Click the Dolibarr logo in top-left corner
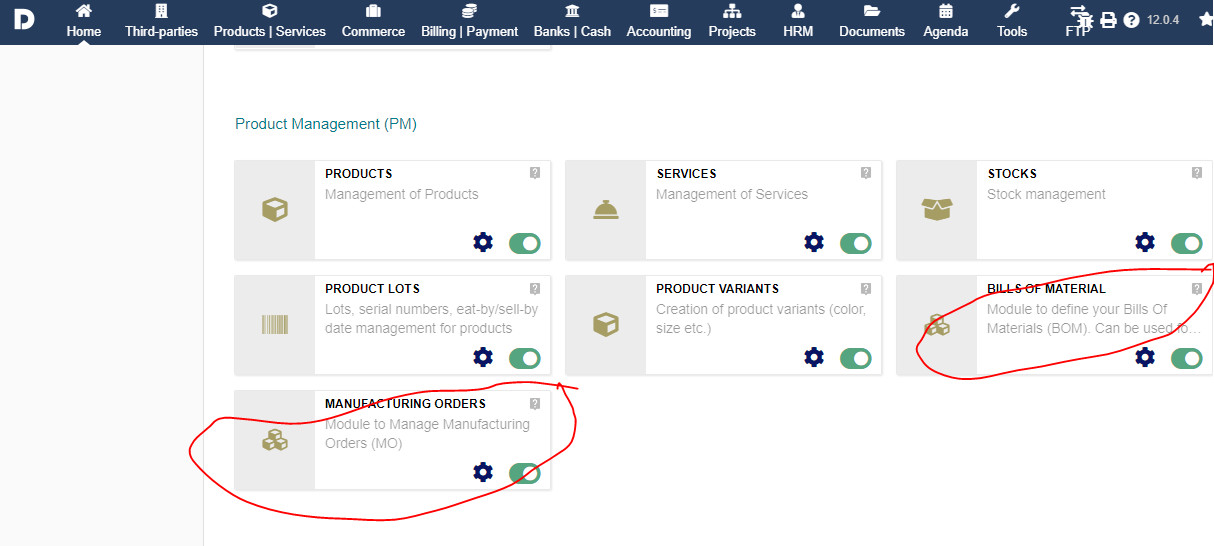 (24, 19)
